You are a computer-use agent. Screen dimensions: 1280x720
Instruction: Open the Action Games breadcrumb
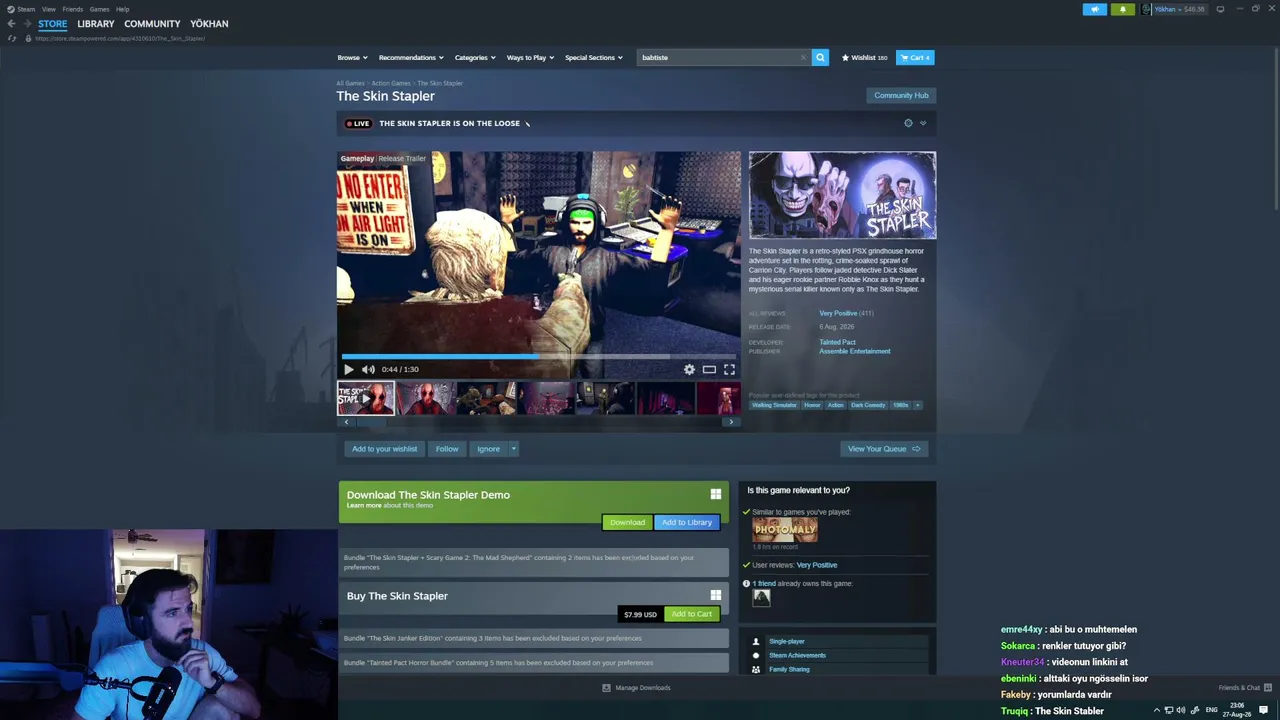click(391, 83)
